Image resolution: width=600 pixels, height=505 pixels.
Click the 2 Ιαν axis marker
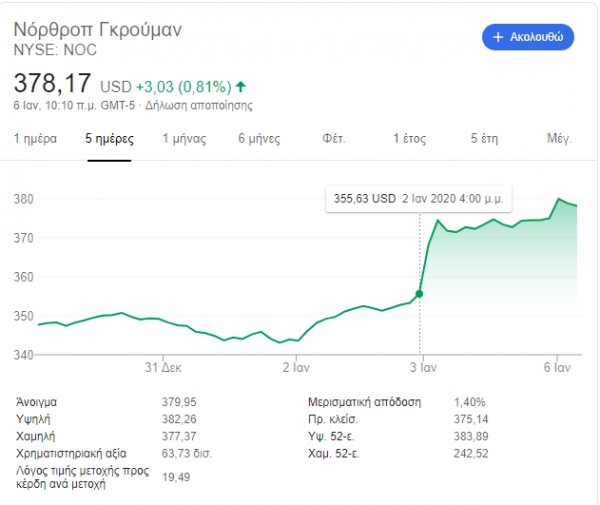coord(296,368)
